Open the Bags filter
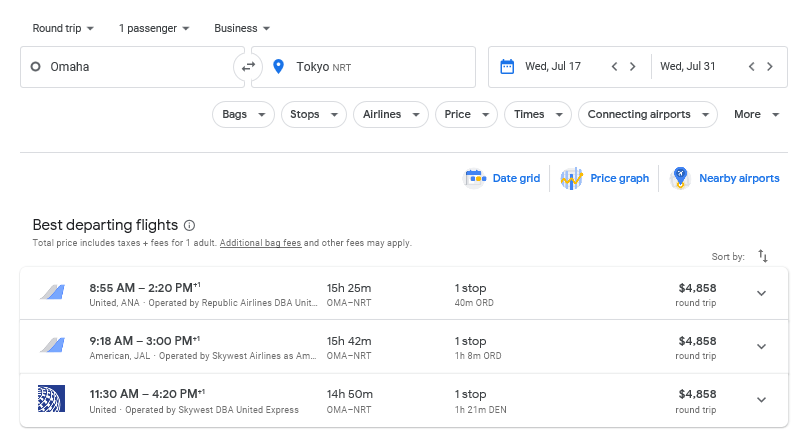This screenshot has width=808, height=440. point(243,114)
